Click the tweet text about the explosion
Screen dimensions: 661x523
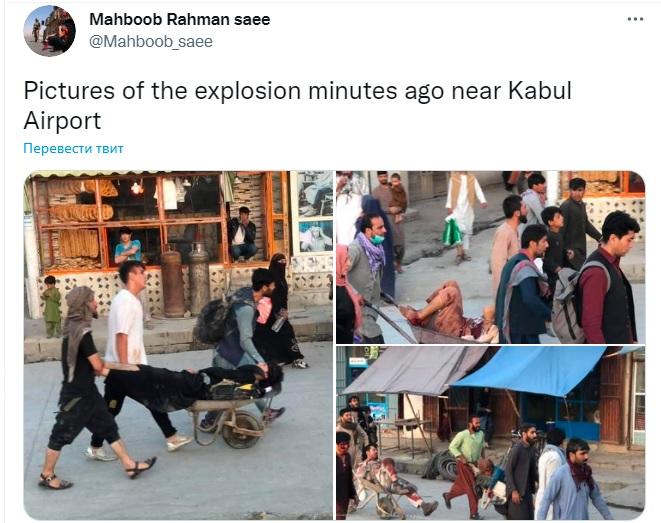(x=297, y=105)
